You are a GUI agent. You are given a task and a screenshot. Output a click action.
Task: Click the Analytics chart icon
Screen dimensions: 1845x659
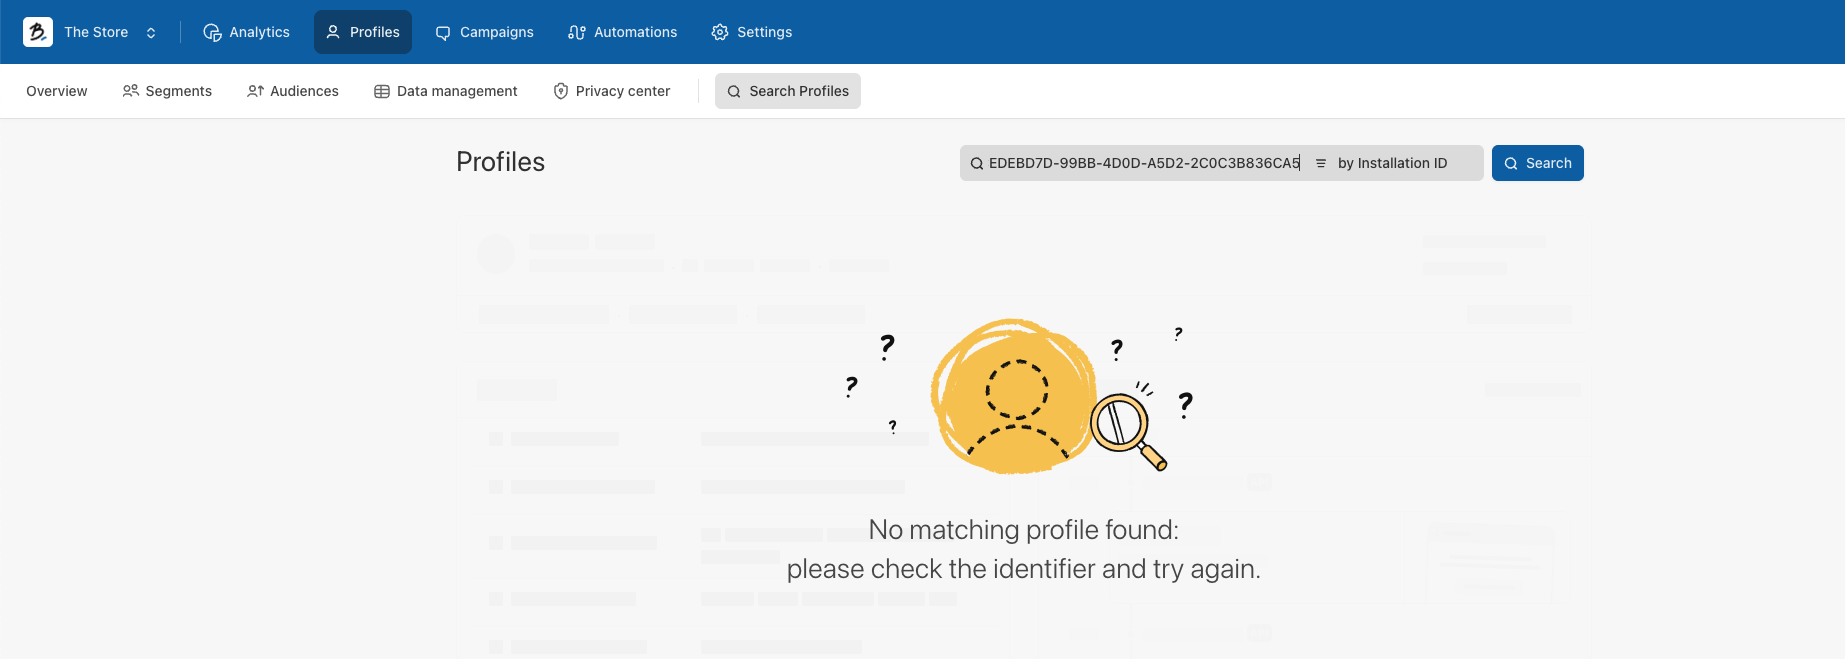[212, 32]
